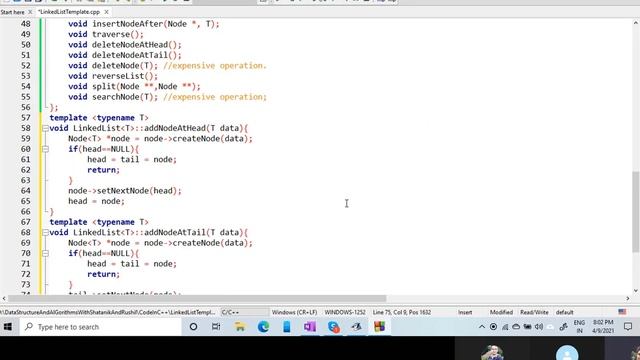
Task: Collapse the if block fold at line 70
Action: tap(45, 253)
